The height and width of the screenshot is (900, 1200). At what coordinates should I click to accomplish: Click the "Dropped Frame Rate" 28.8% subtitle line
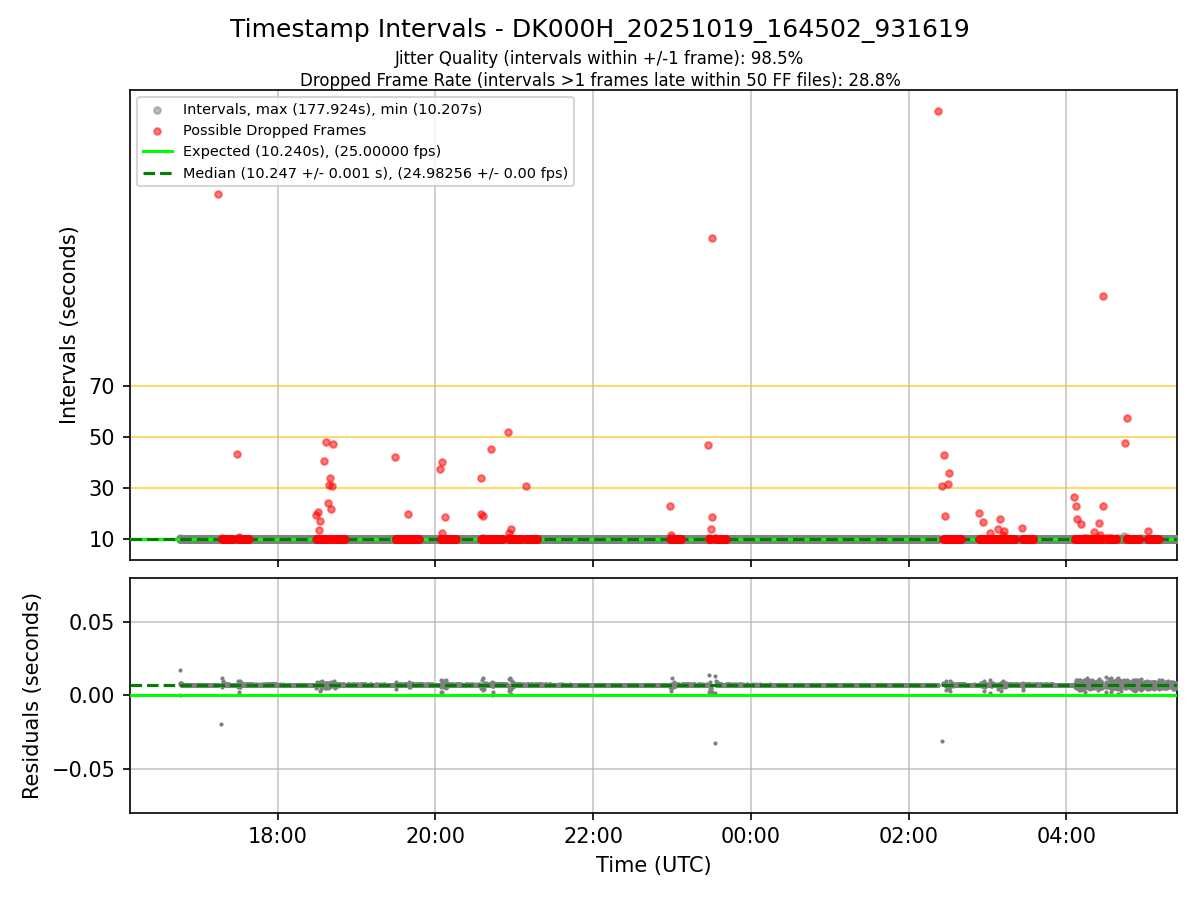[600, 80]
